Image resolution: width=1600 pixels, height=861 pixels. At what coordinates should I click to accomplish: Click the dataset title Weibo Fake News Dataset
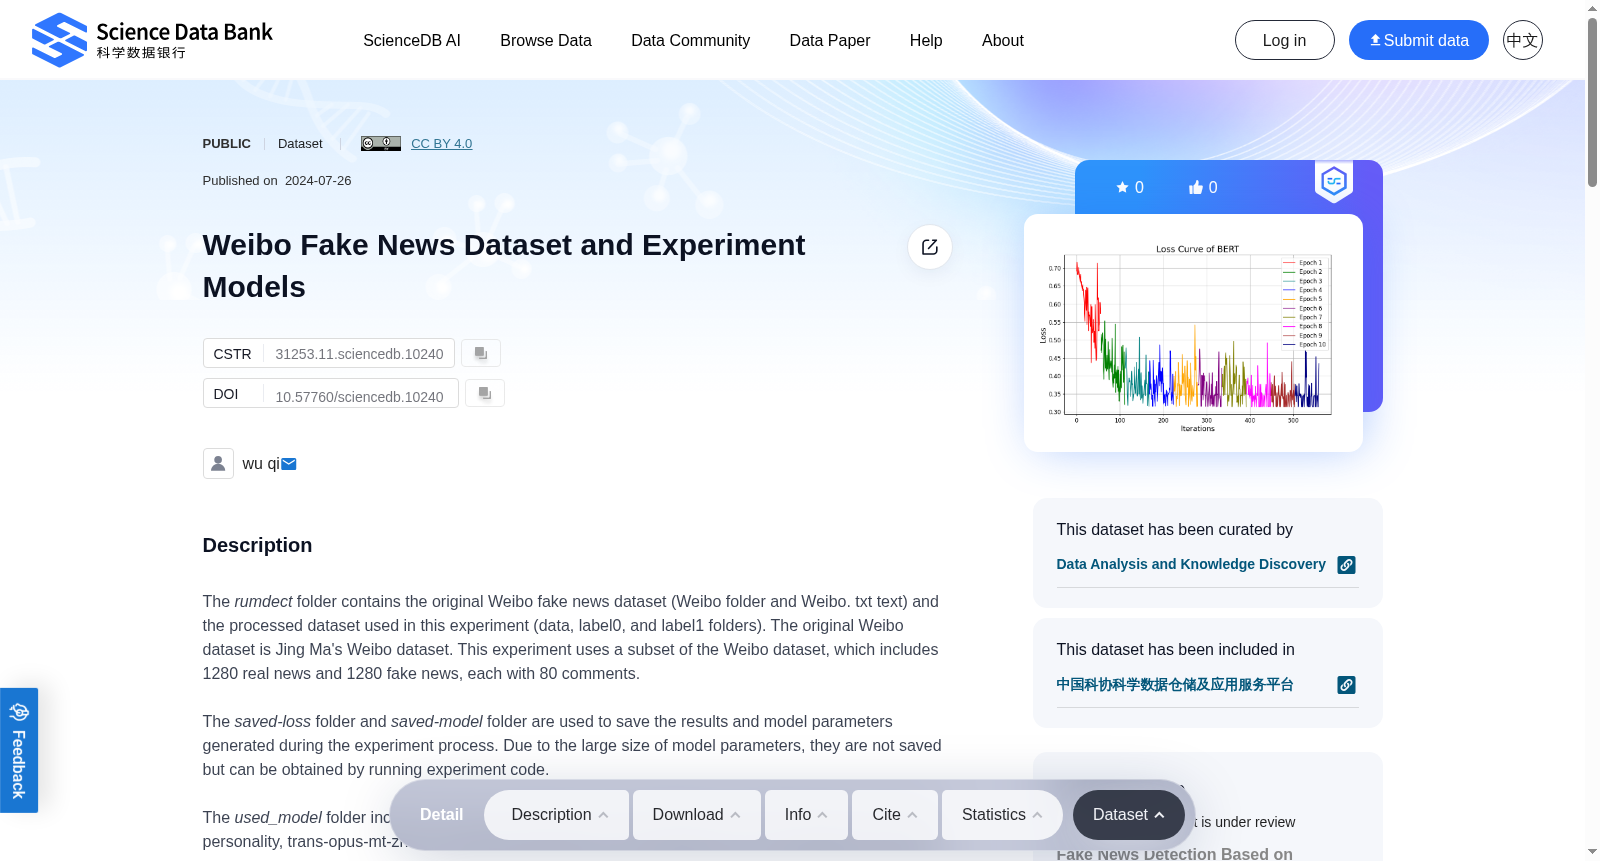click(504, 266)
